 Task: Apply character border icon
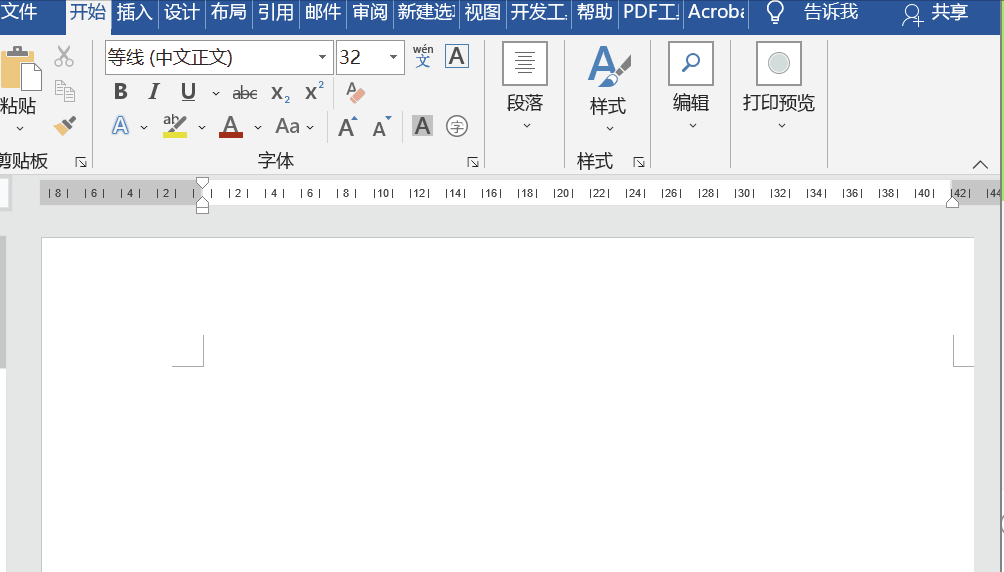pyautogui.click(x=457, y=56)
